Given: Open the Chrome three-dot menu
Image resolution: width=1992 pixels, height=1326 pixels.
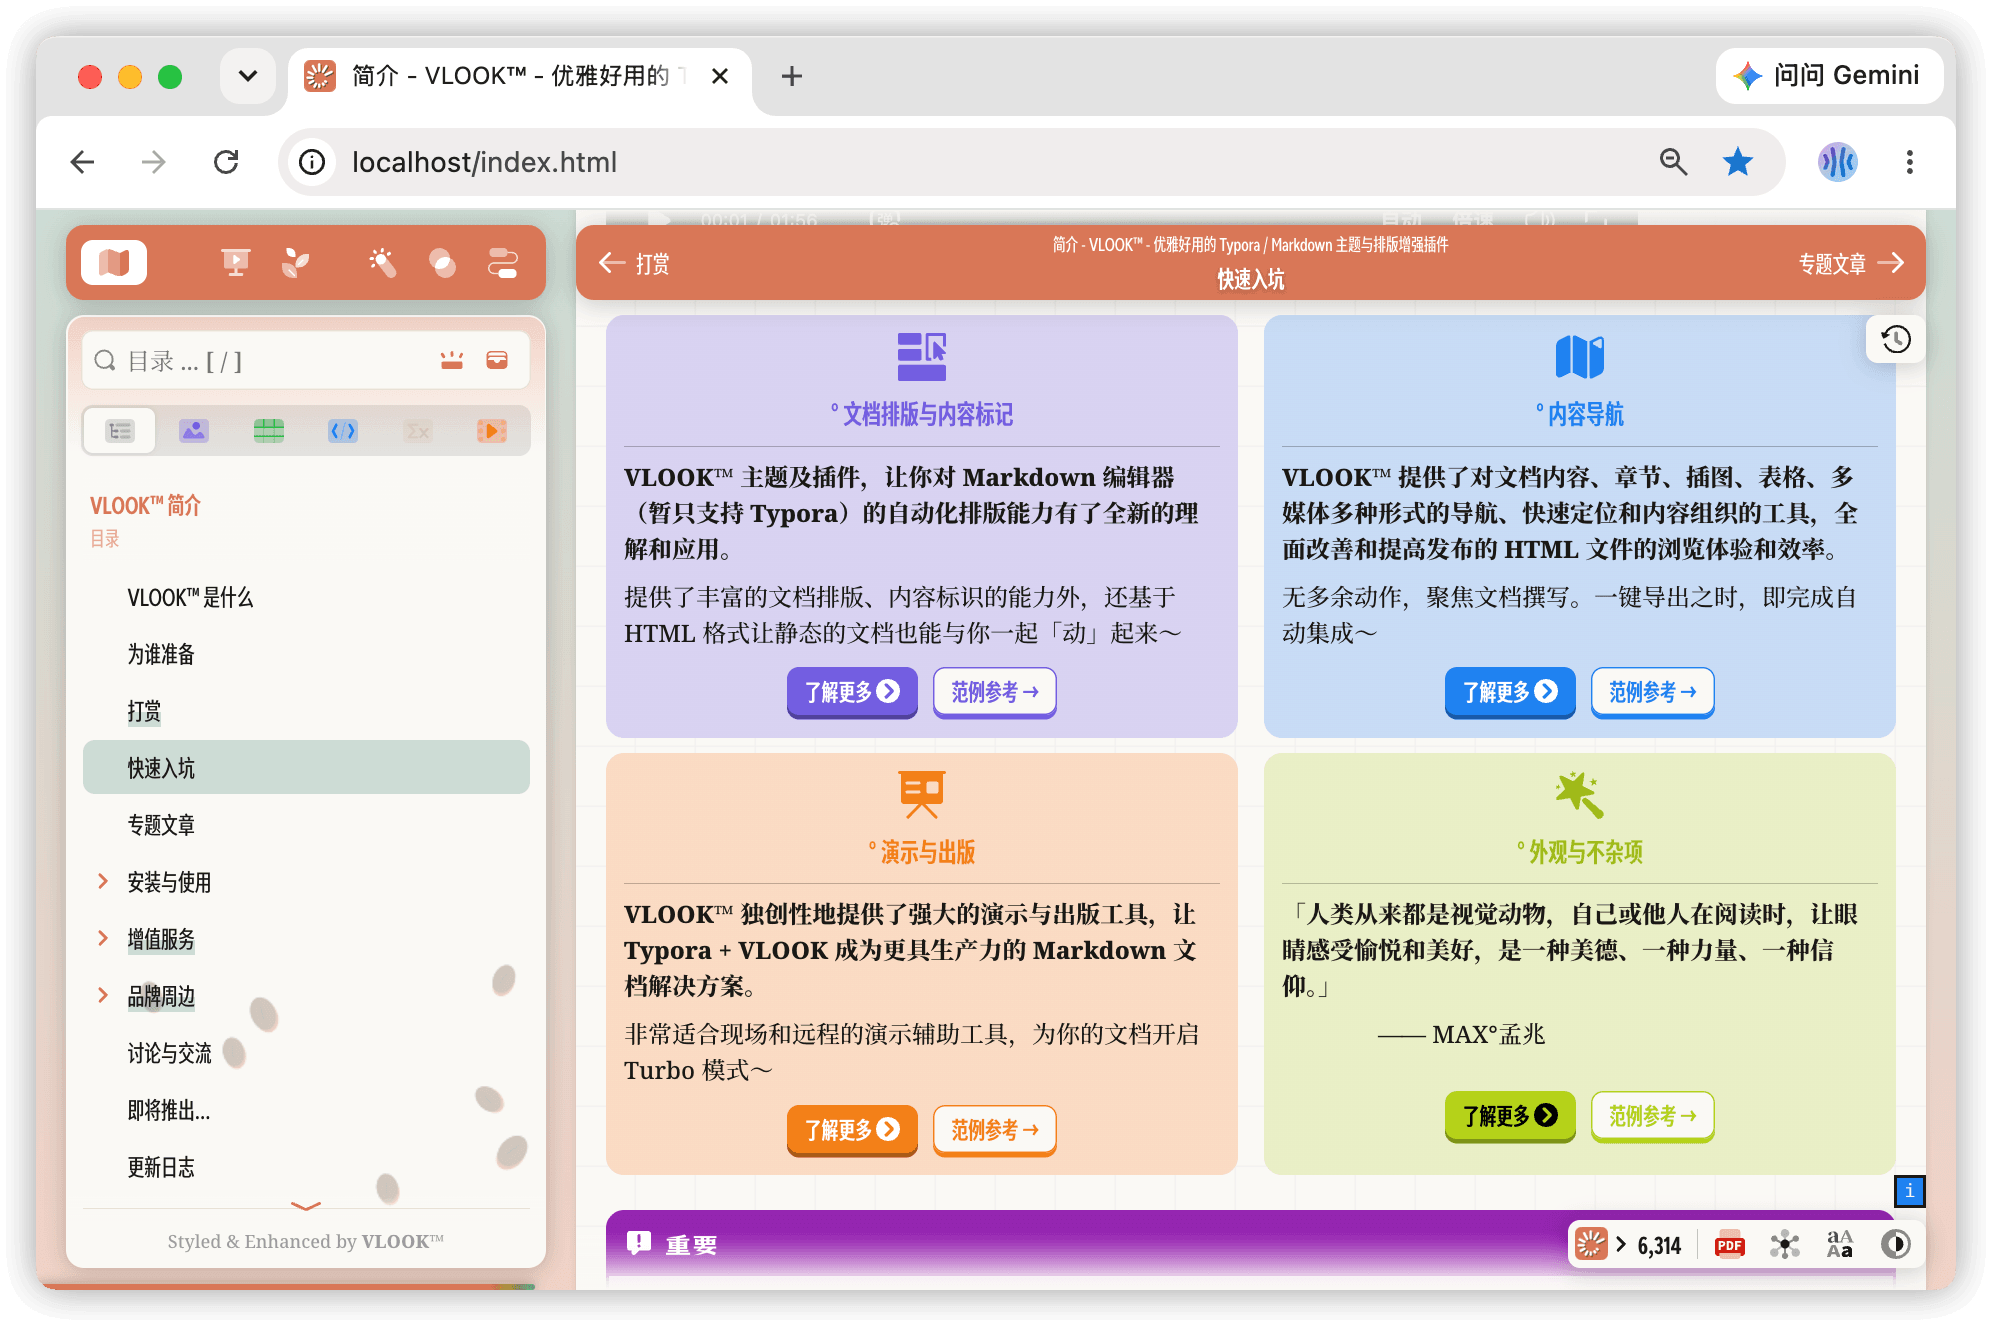Looking at the screenshot, I should (x=1910, y=162).
